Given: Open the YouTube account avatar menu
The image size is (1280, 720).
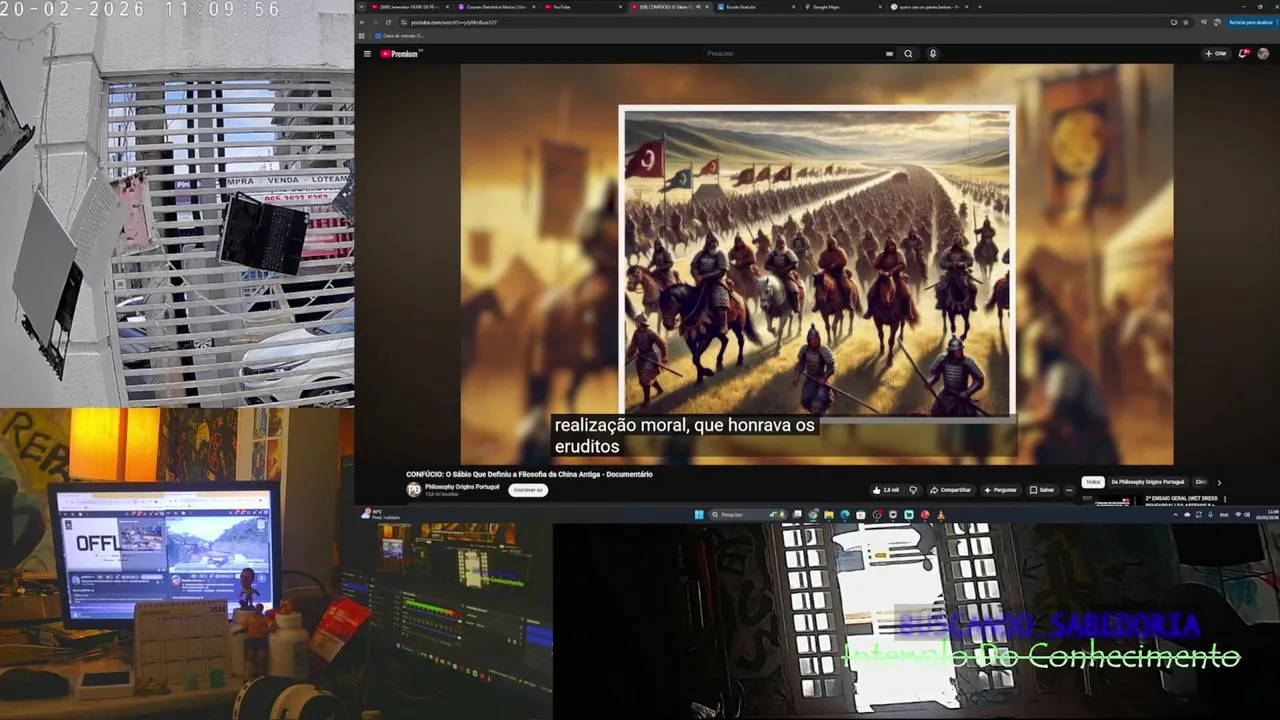Looking at the screenshot, I should click(1264, 54).
